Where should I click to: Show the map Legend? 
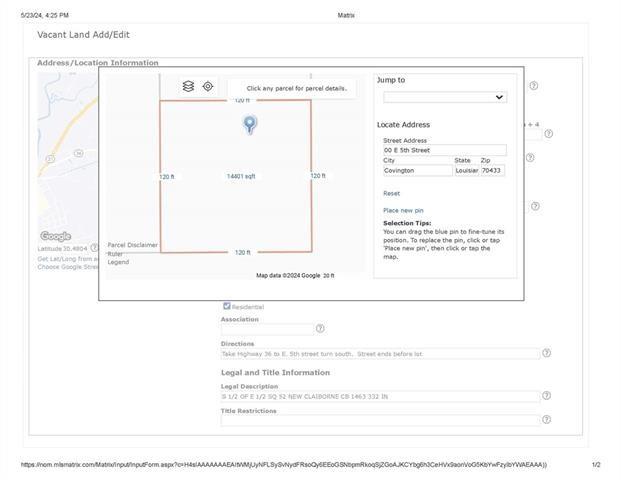coord(118,262)
